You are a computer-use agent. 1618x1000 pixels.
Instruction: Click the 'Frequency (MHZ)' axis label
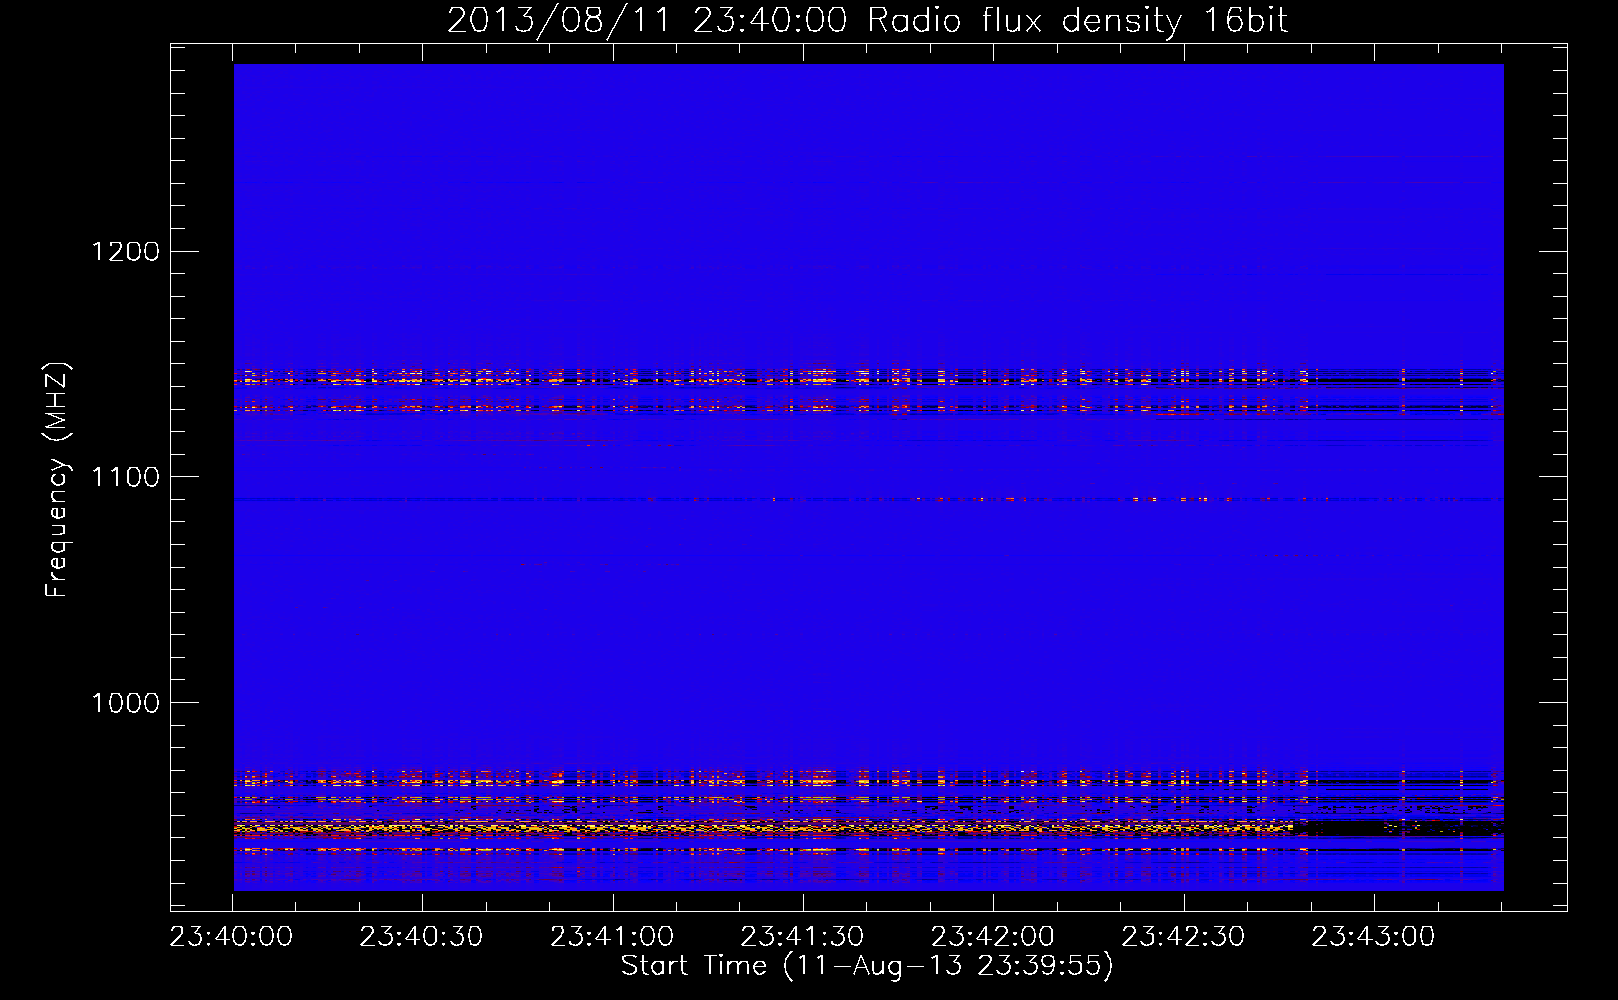pos(57,480)
